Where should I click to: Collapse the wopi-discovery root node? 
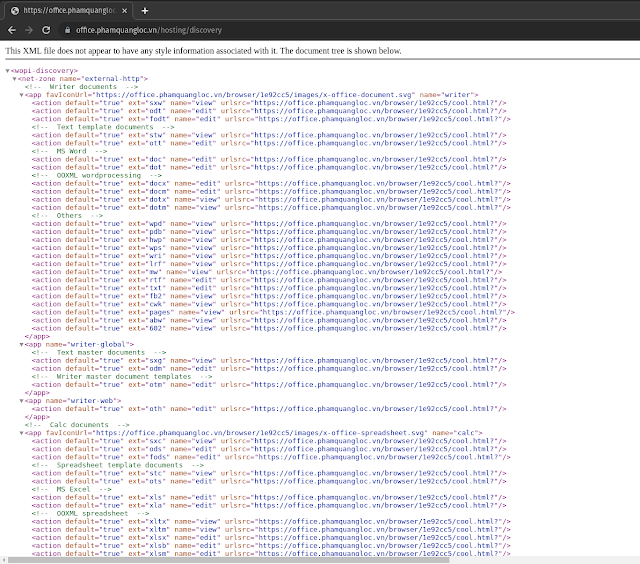pos(7,71)
